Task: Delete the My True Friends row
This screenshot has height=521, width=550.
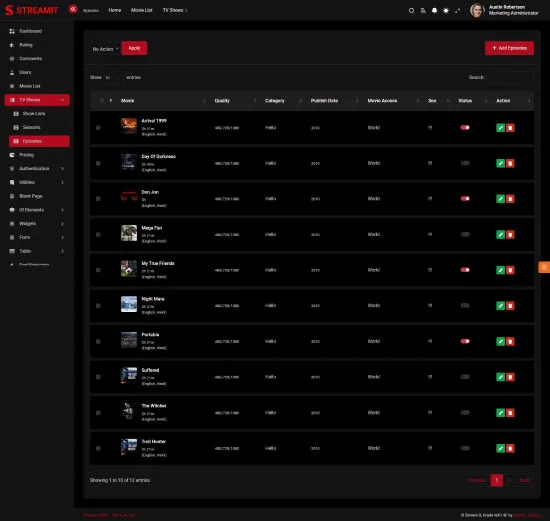Action: click(510, 270)
